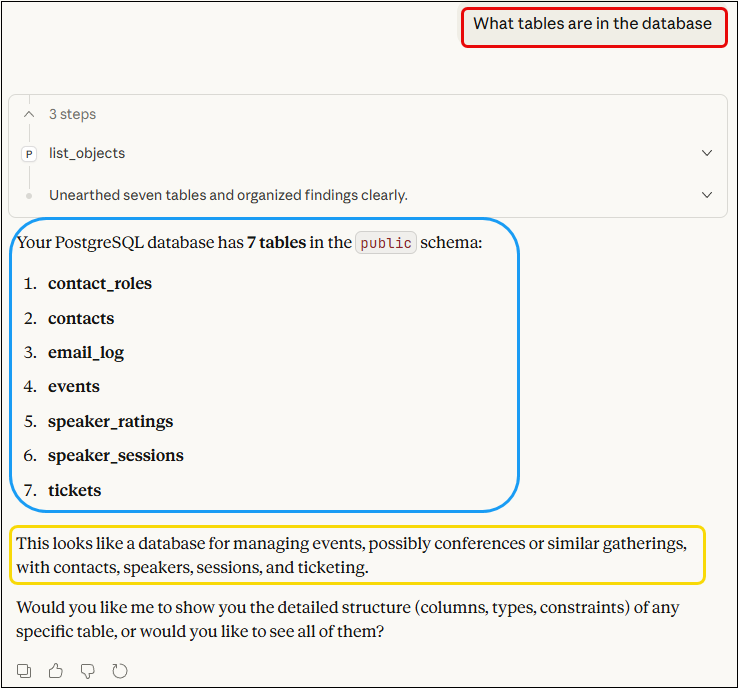Copy the response with the copy icon
The image size is (738, 688).
[25, 671]
